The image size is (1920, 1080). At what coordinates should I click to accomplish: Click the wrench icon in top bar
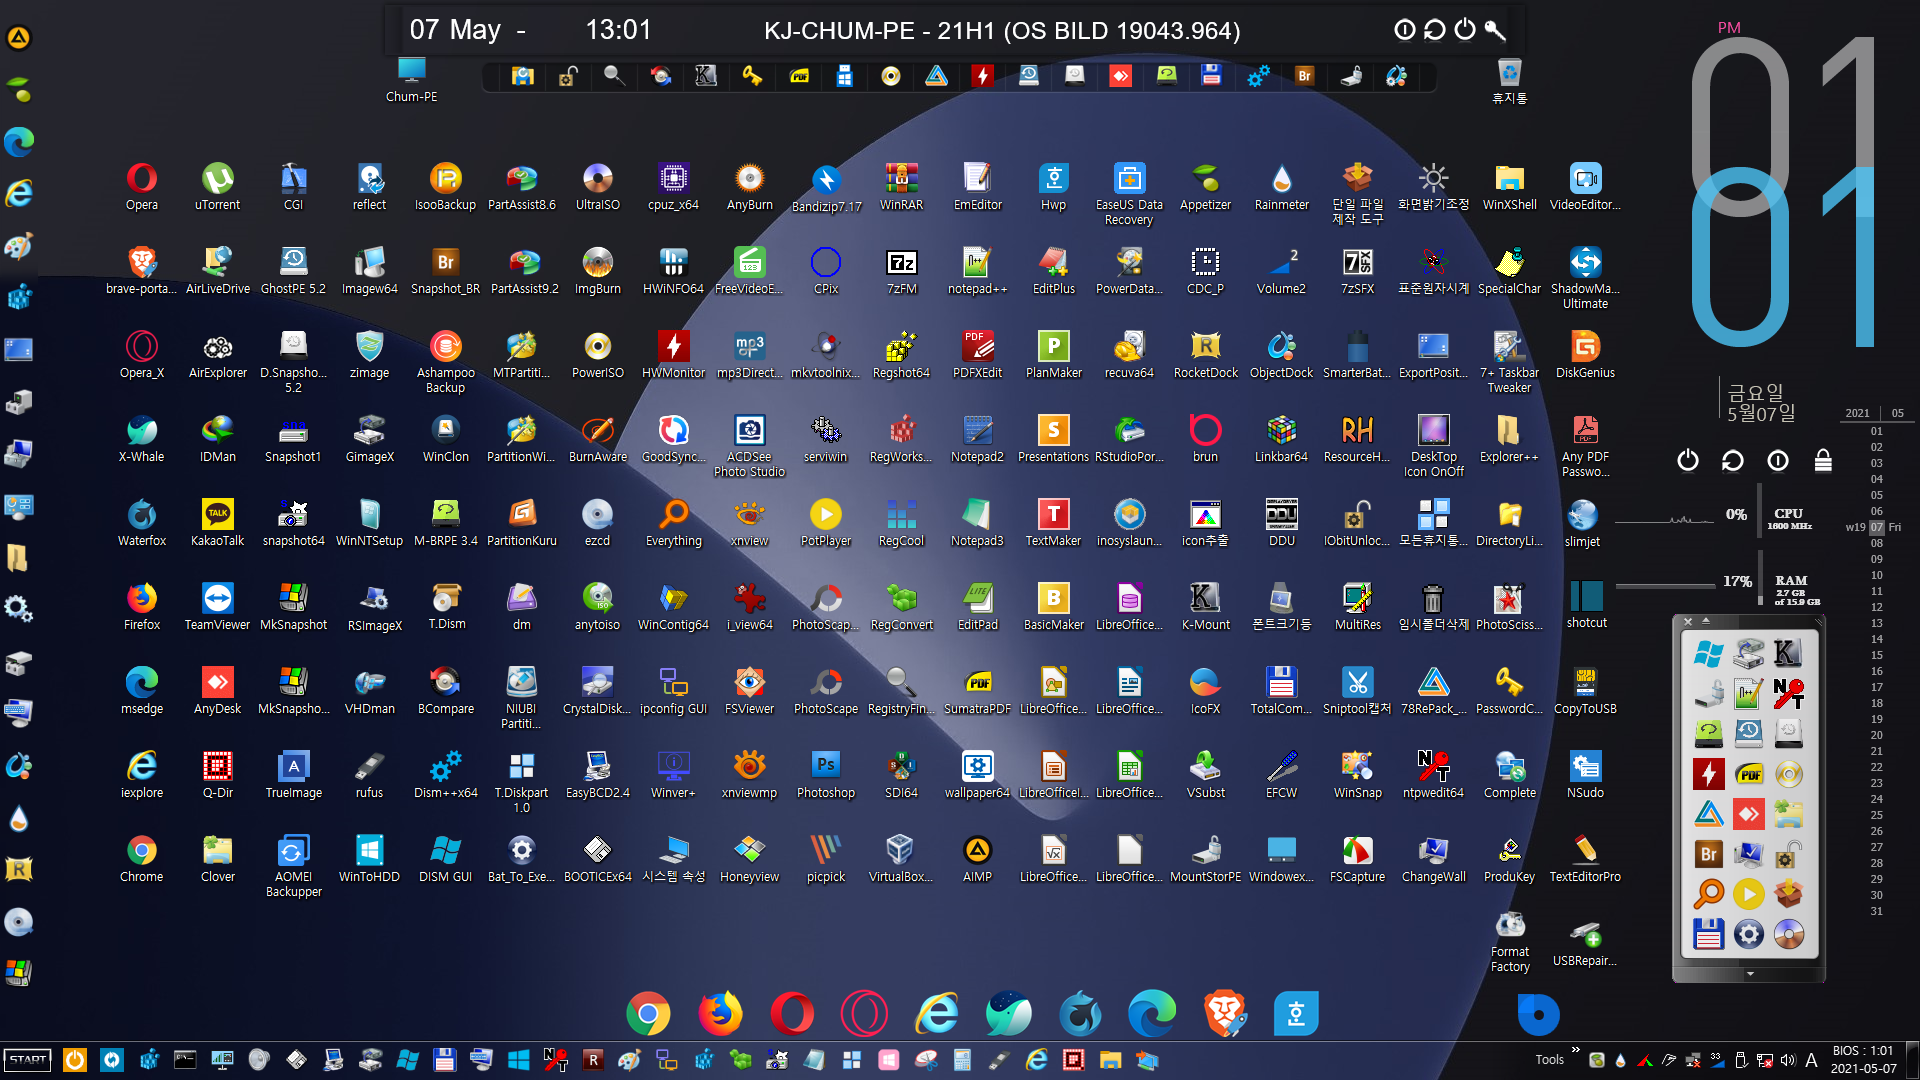click(x=1495, y=29)
